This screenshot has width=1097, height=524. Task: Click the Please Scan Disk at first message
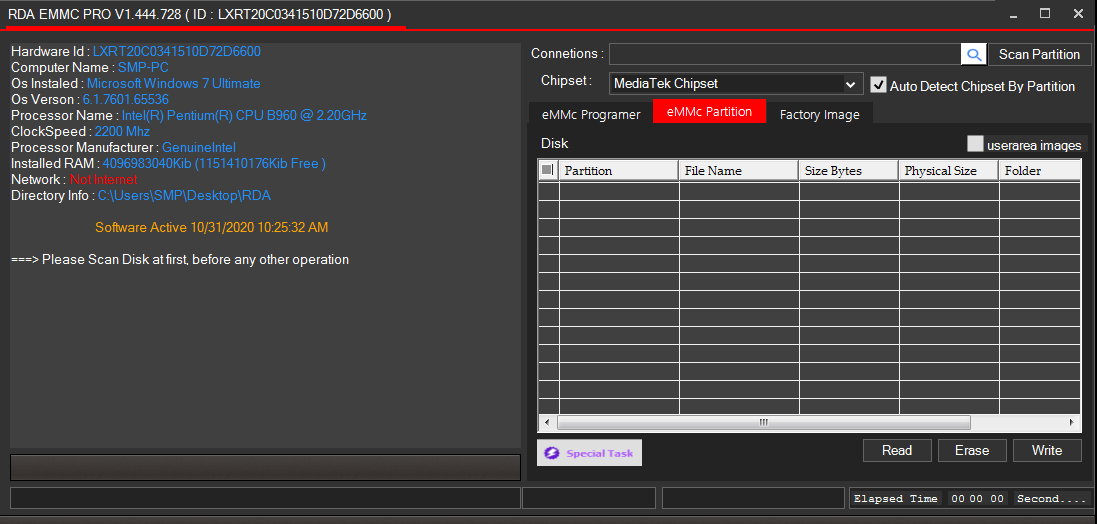point(180,260)
